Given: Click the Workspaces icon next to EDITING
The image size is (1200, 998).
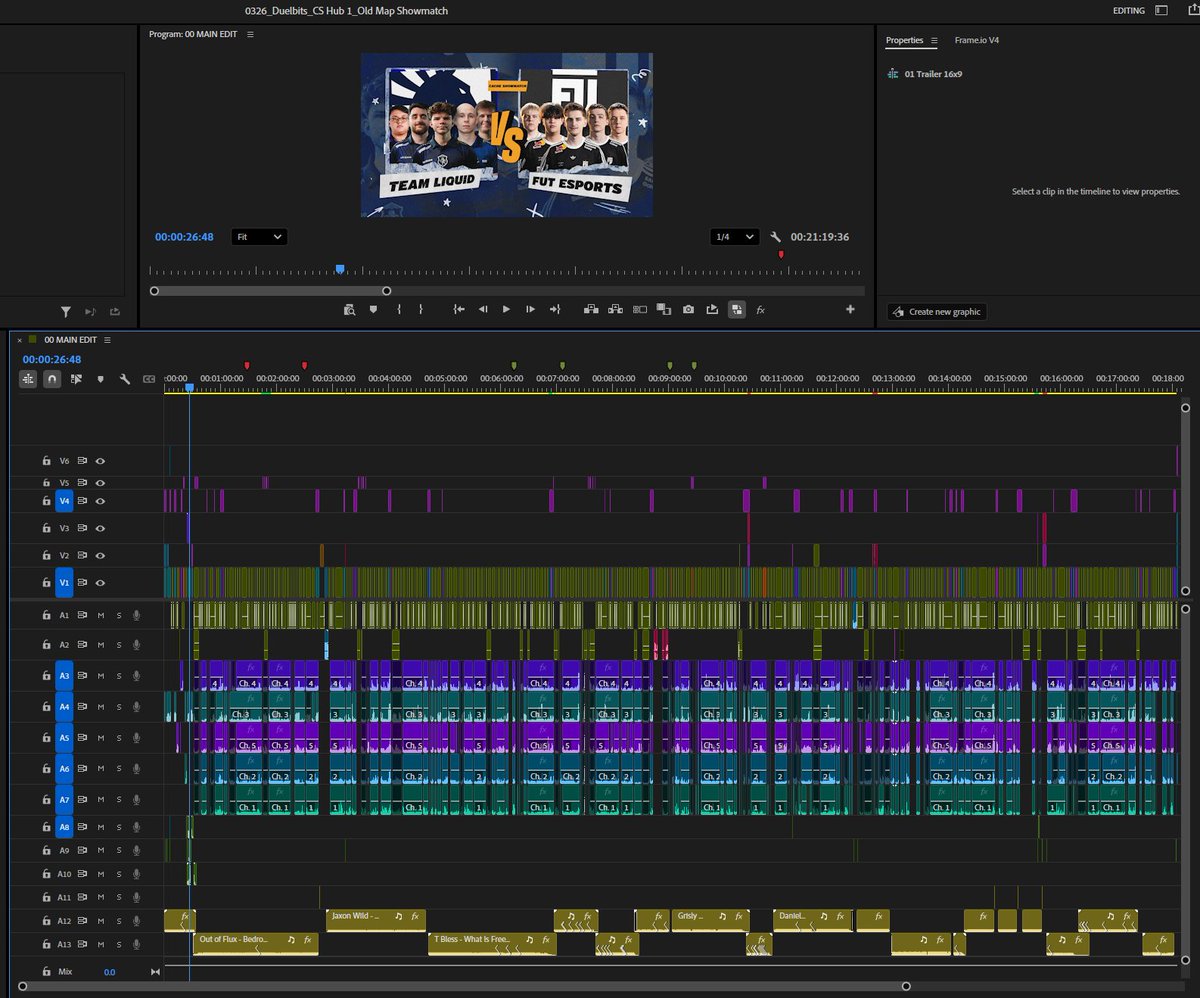Looking at the screenshot, I should point(1160,10).
